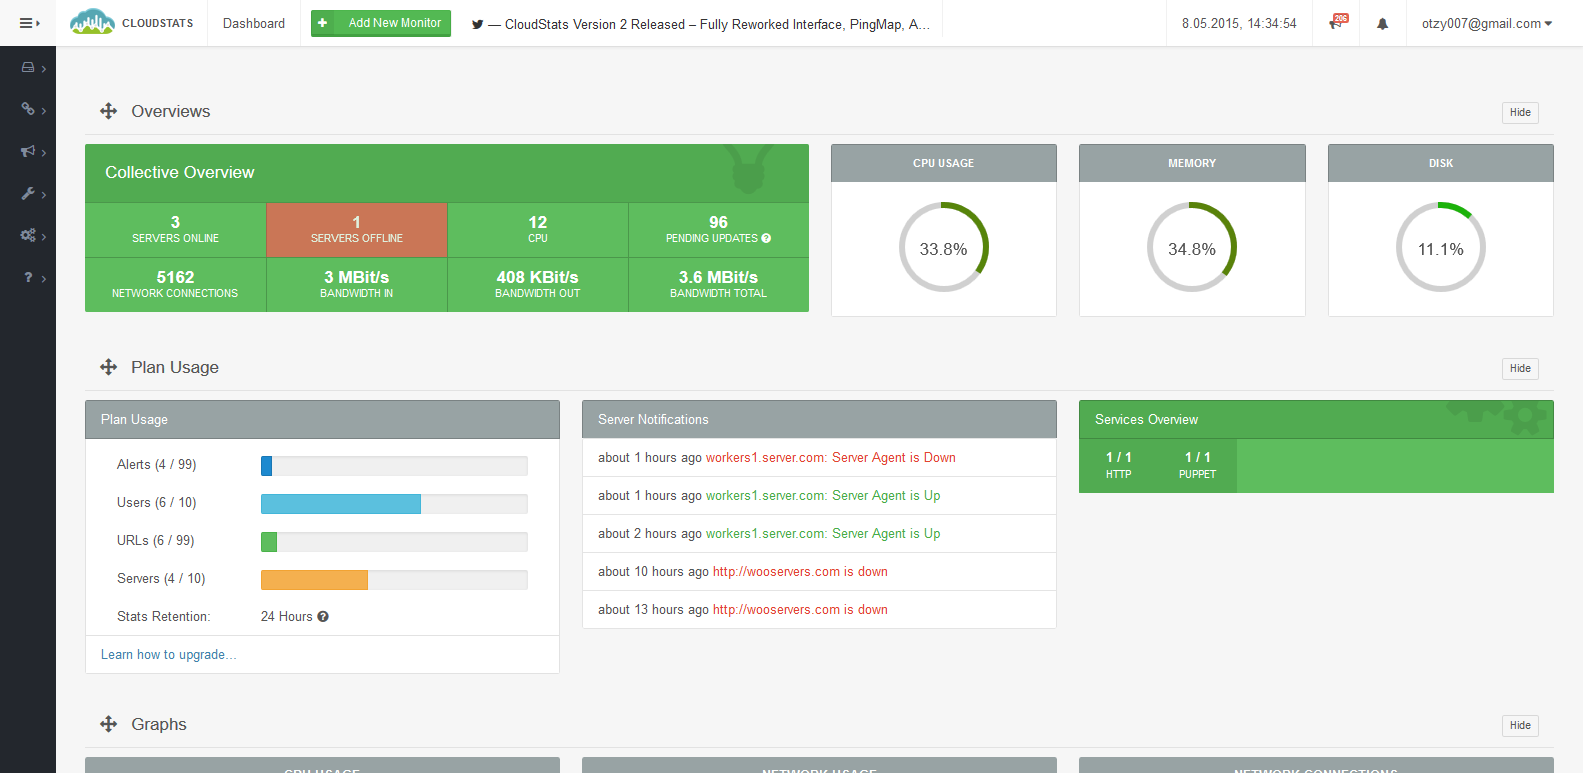Click the orange Servers usage progress bar
The height and width of the screenshot is (773, 1583).
coord(314,580)
